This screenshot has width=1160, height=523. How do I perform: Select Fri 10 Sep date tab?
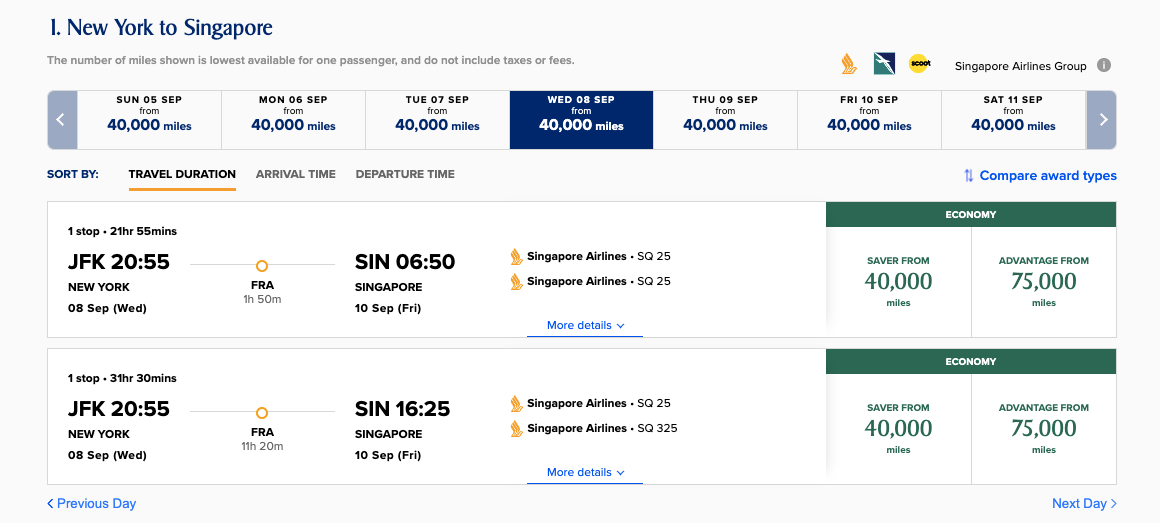(869, 120)
